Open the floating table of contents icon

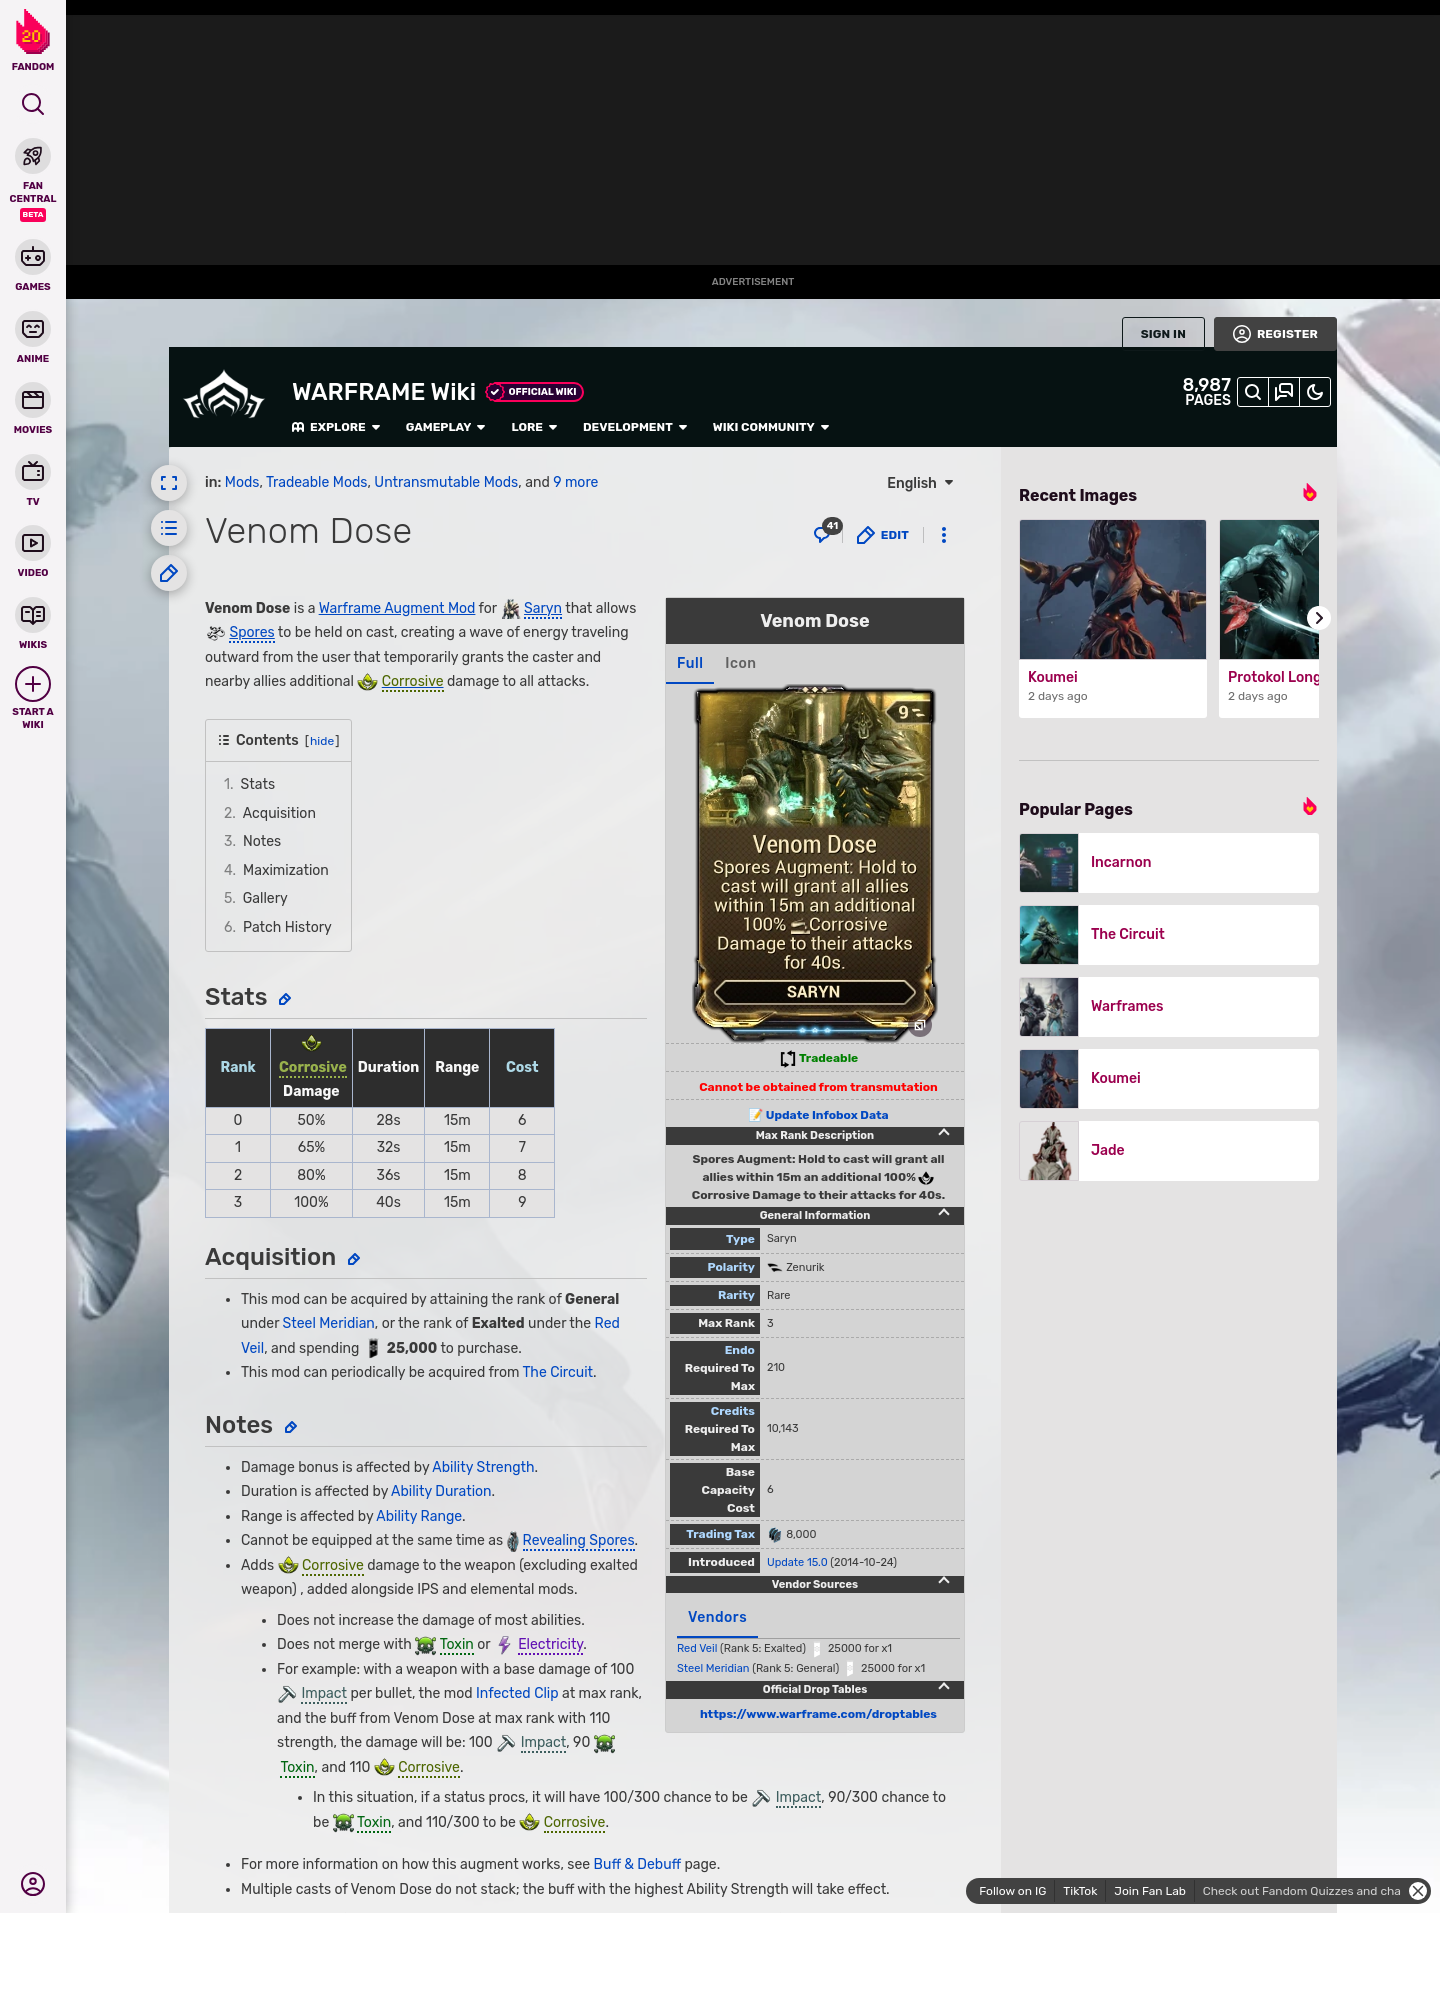click(169, 528)
